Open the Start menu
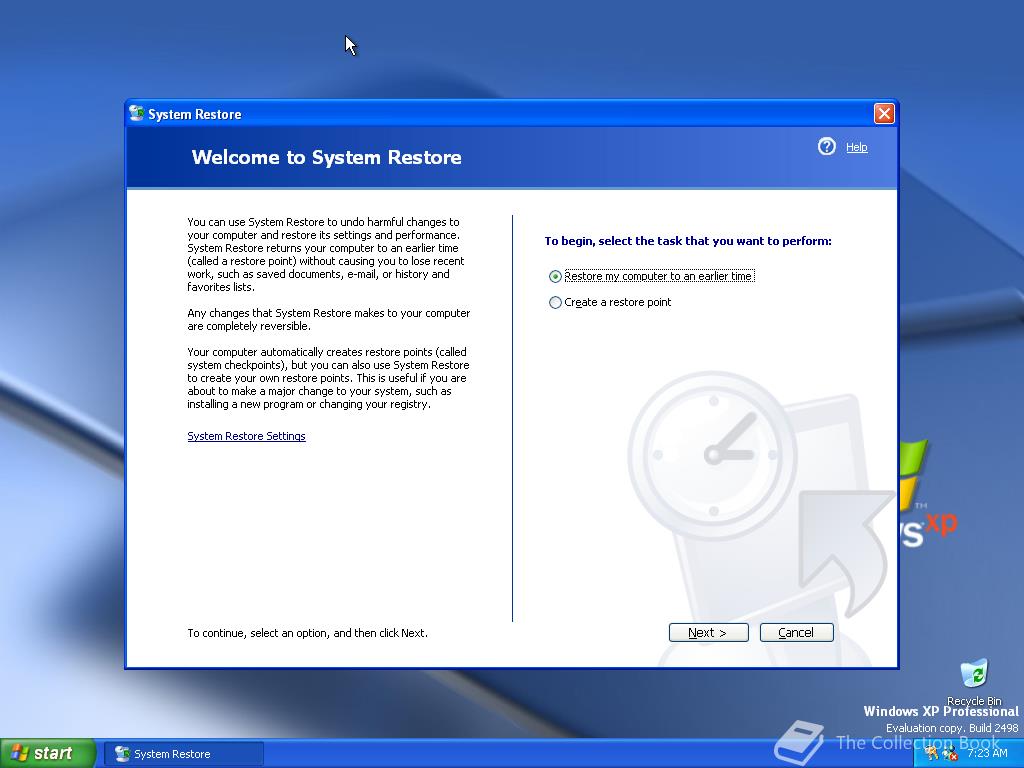Image resolution: width=1024 pixels, height=768 pixels. click(x=47, y=754)
